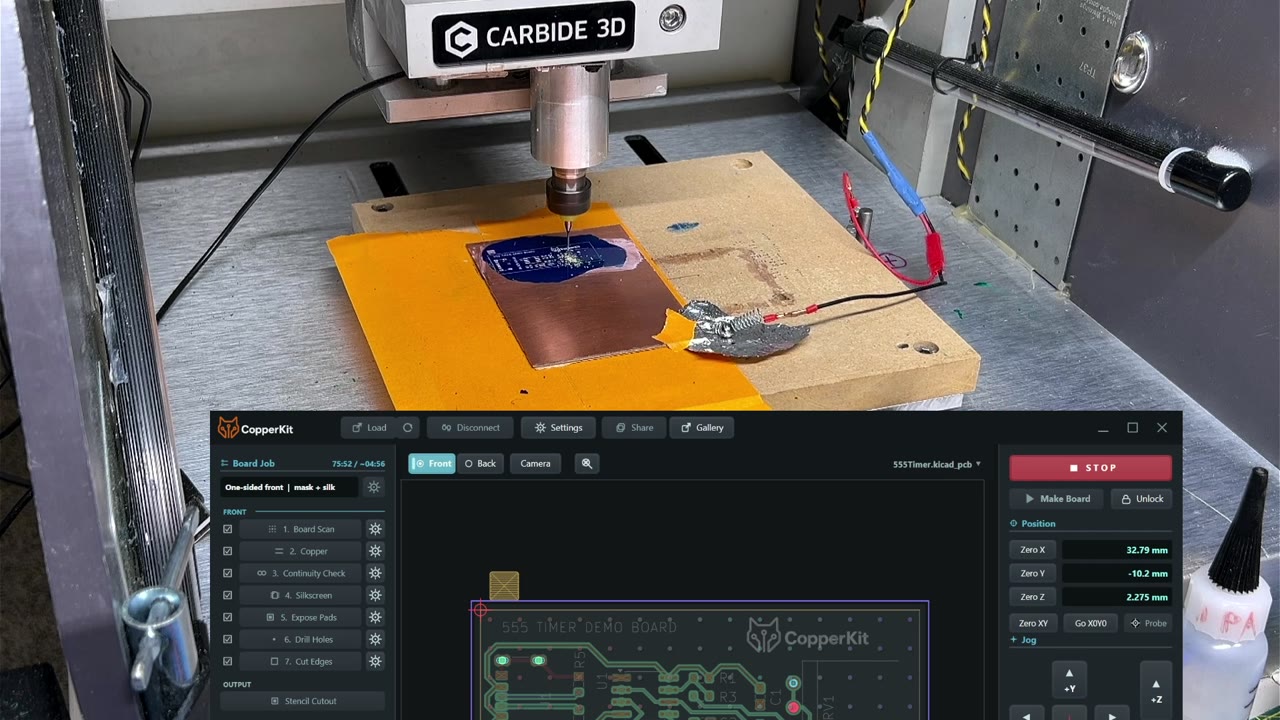The width and height of the screenshot is (1280, 720).
Task: Click the 75:52 / ~04:56 job timer
Action: coord(358,464)
